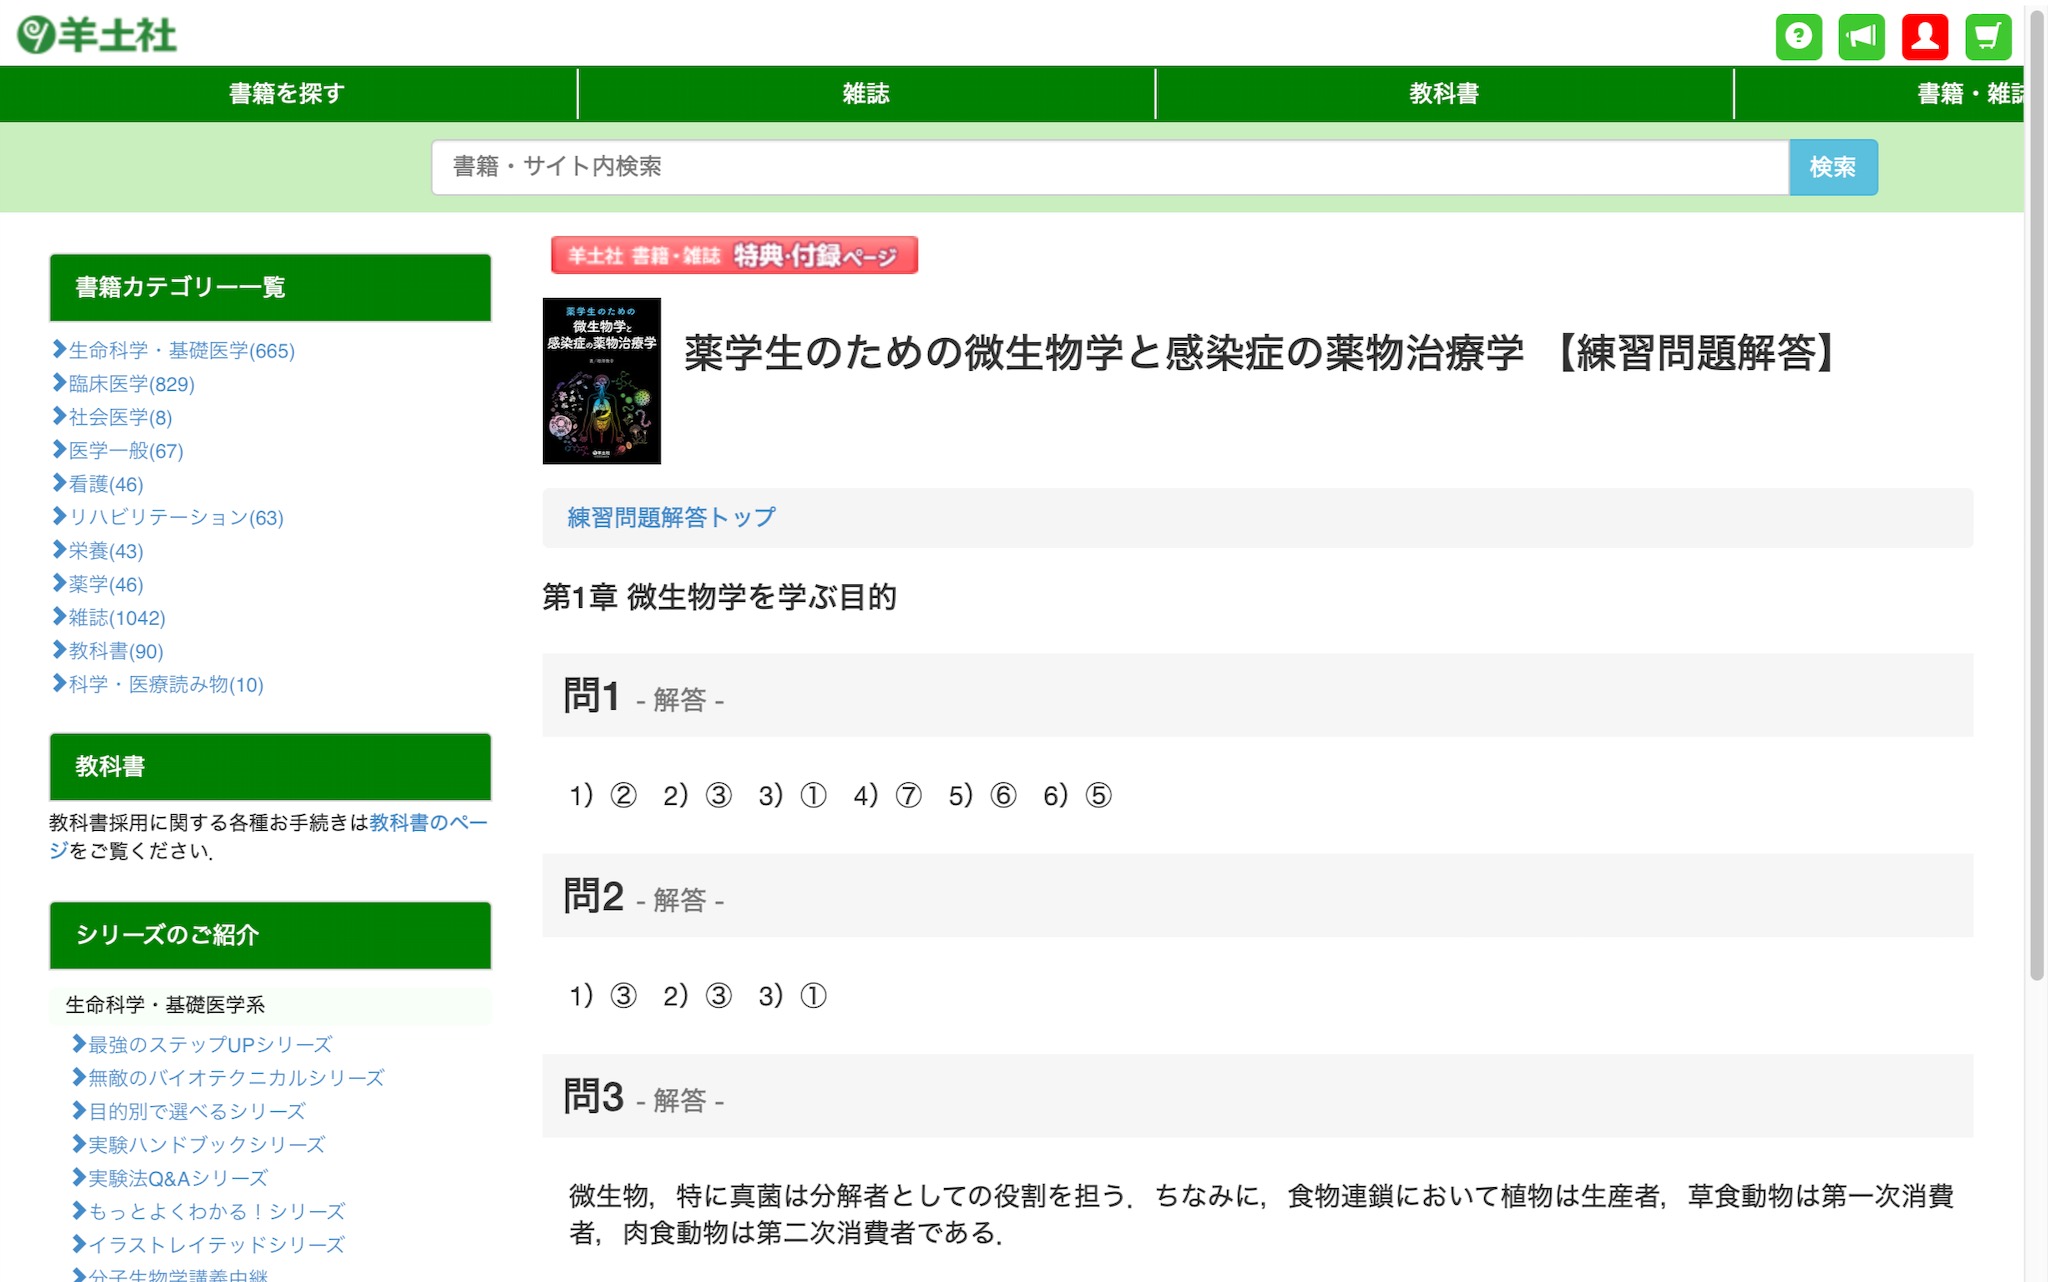Select the 薬学(46) category

pyautogui.click(x=105, y=584)
